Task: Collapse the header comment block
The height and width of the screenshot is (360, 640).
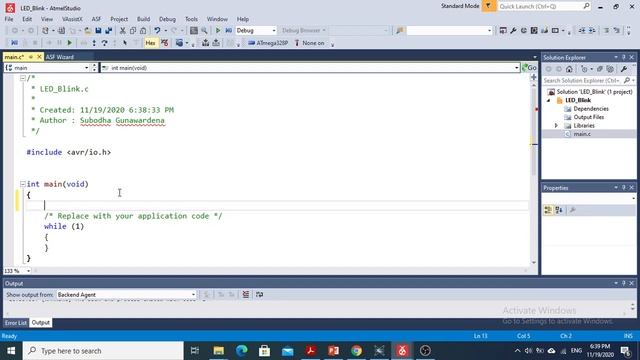Action: pos(23,78)
